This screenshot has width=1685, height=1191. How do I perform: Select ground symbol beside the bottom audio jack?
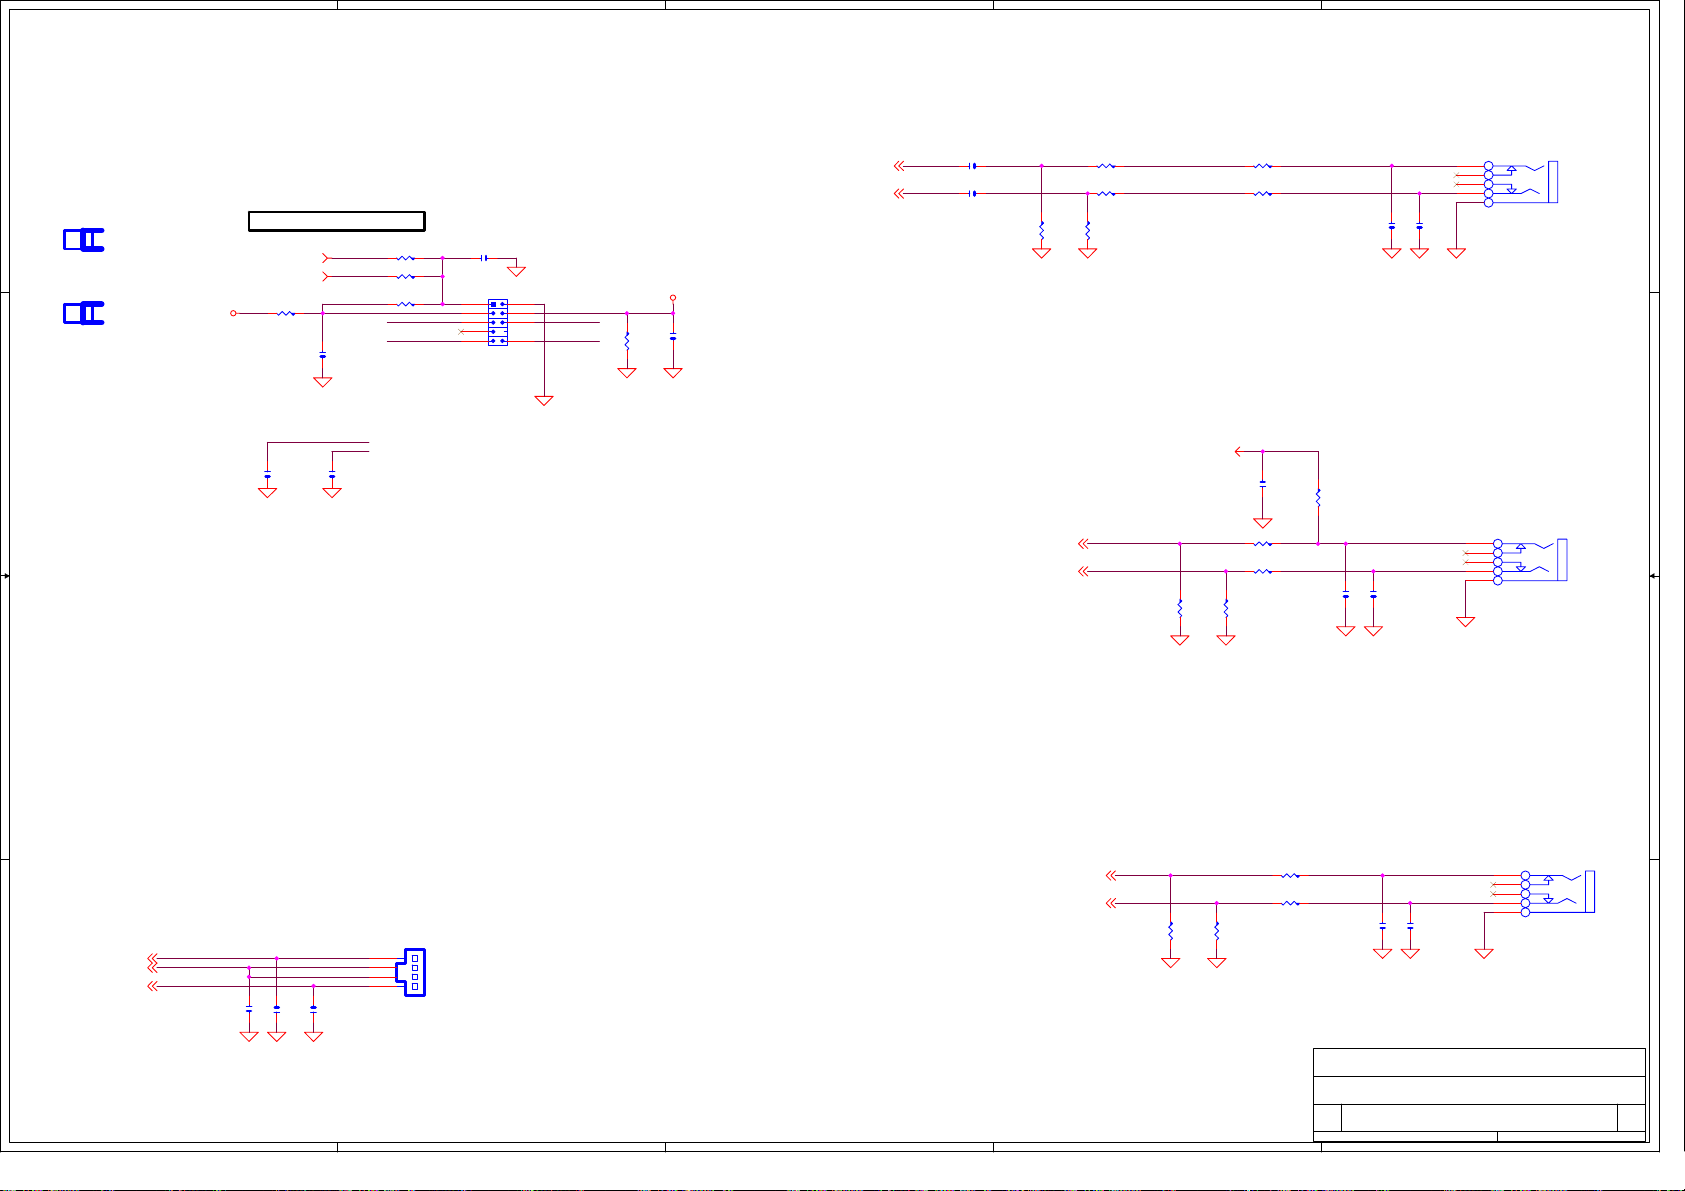click(1484, 953)
